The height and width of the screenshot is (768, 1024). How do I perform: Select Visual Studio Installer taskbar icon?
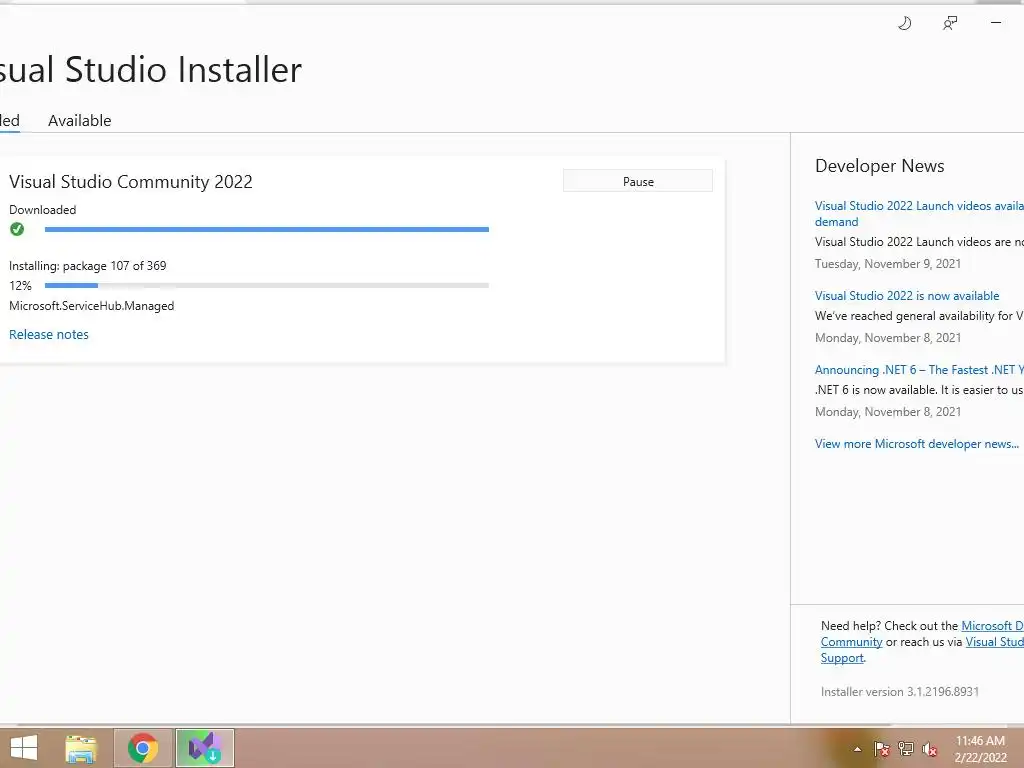click(x=204, y=748)
